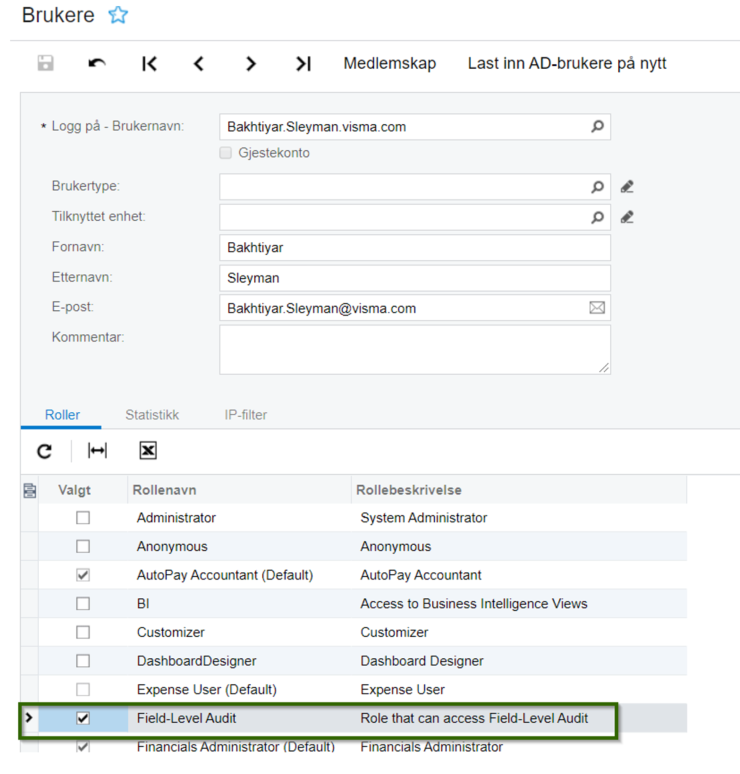Toggle the AutoPay Accountant role checkbox
Screen dimensions: 740x774
tap(83, 575)
